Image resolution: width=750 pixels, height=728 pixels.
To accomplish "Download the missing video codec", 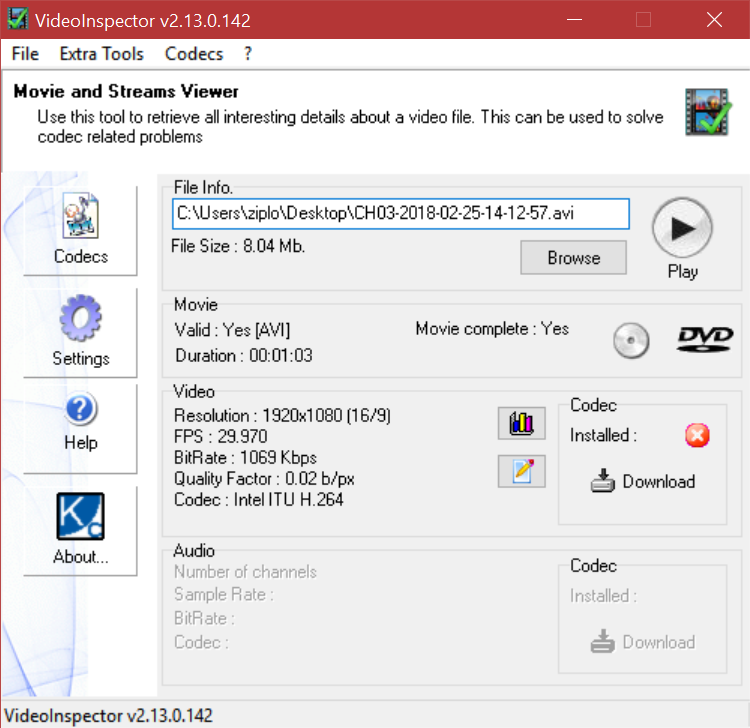I will click(642, 481).
